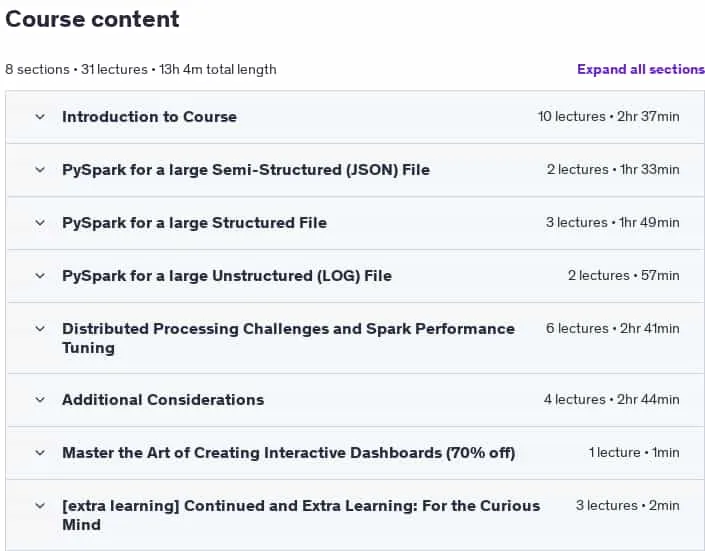705x551 pixels.
Task: Expand chevron for PySpark large Structured File
Action: pyautogui.click(x=40, y=223)
